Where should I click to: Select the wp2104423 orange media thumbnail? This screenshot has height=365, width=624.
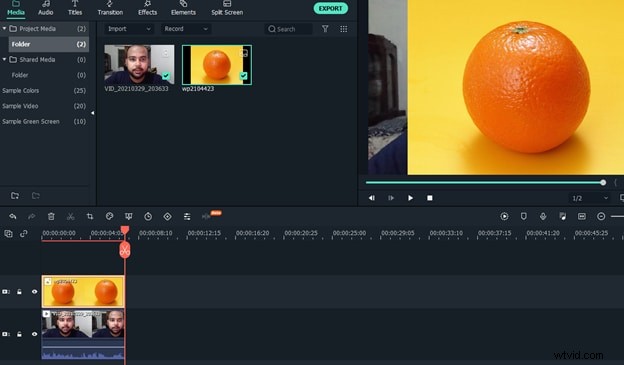coord(216,64)
